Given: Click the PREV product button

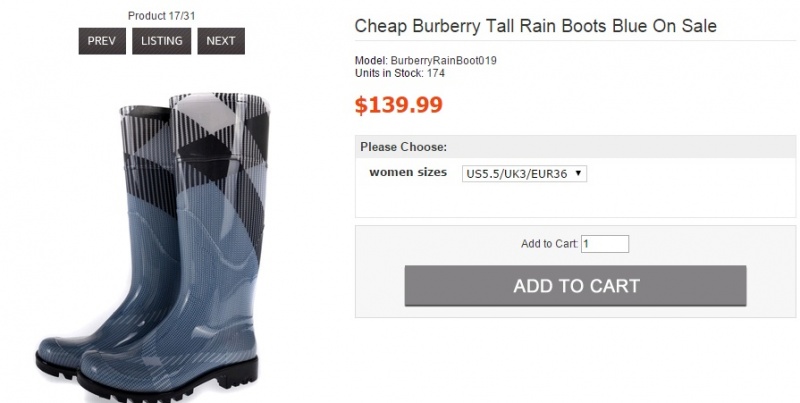Looking at the screenshot, I should tap(102, 41).
